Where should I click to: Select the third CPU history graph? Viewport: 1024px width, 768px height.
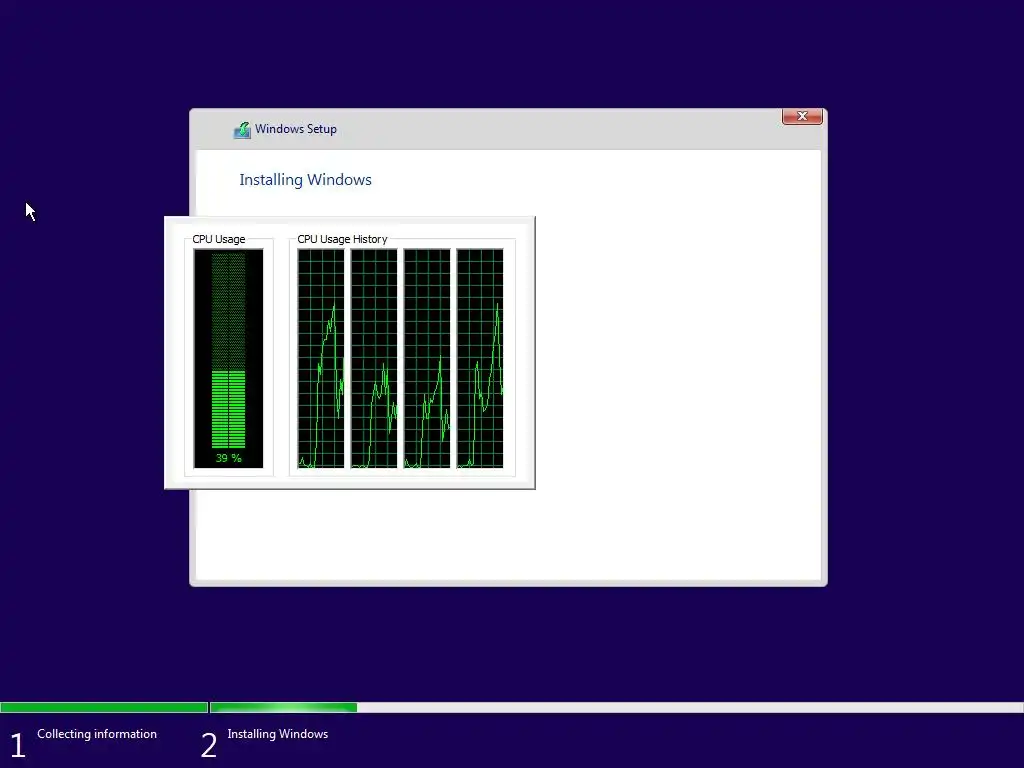coord(426,359)
